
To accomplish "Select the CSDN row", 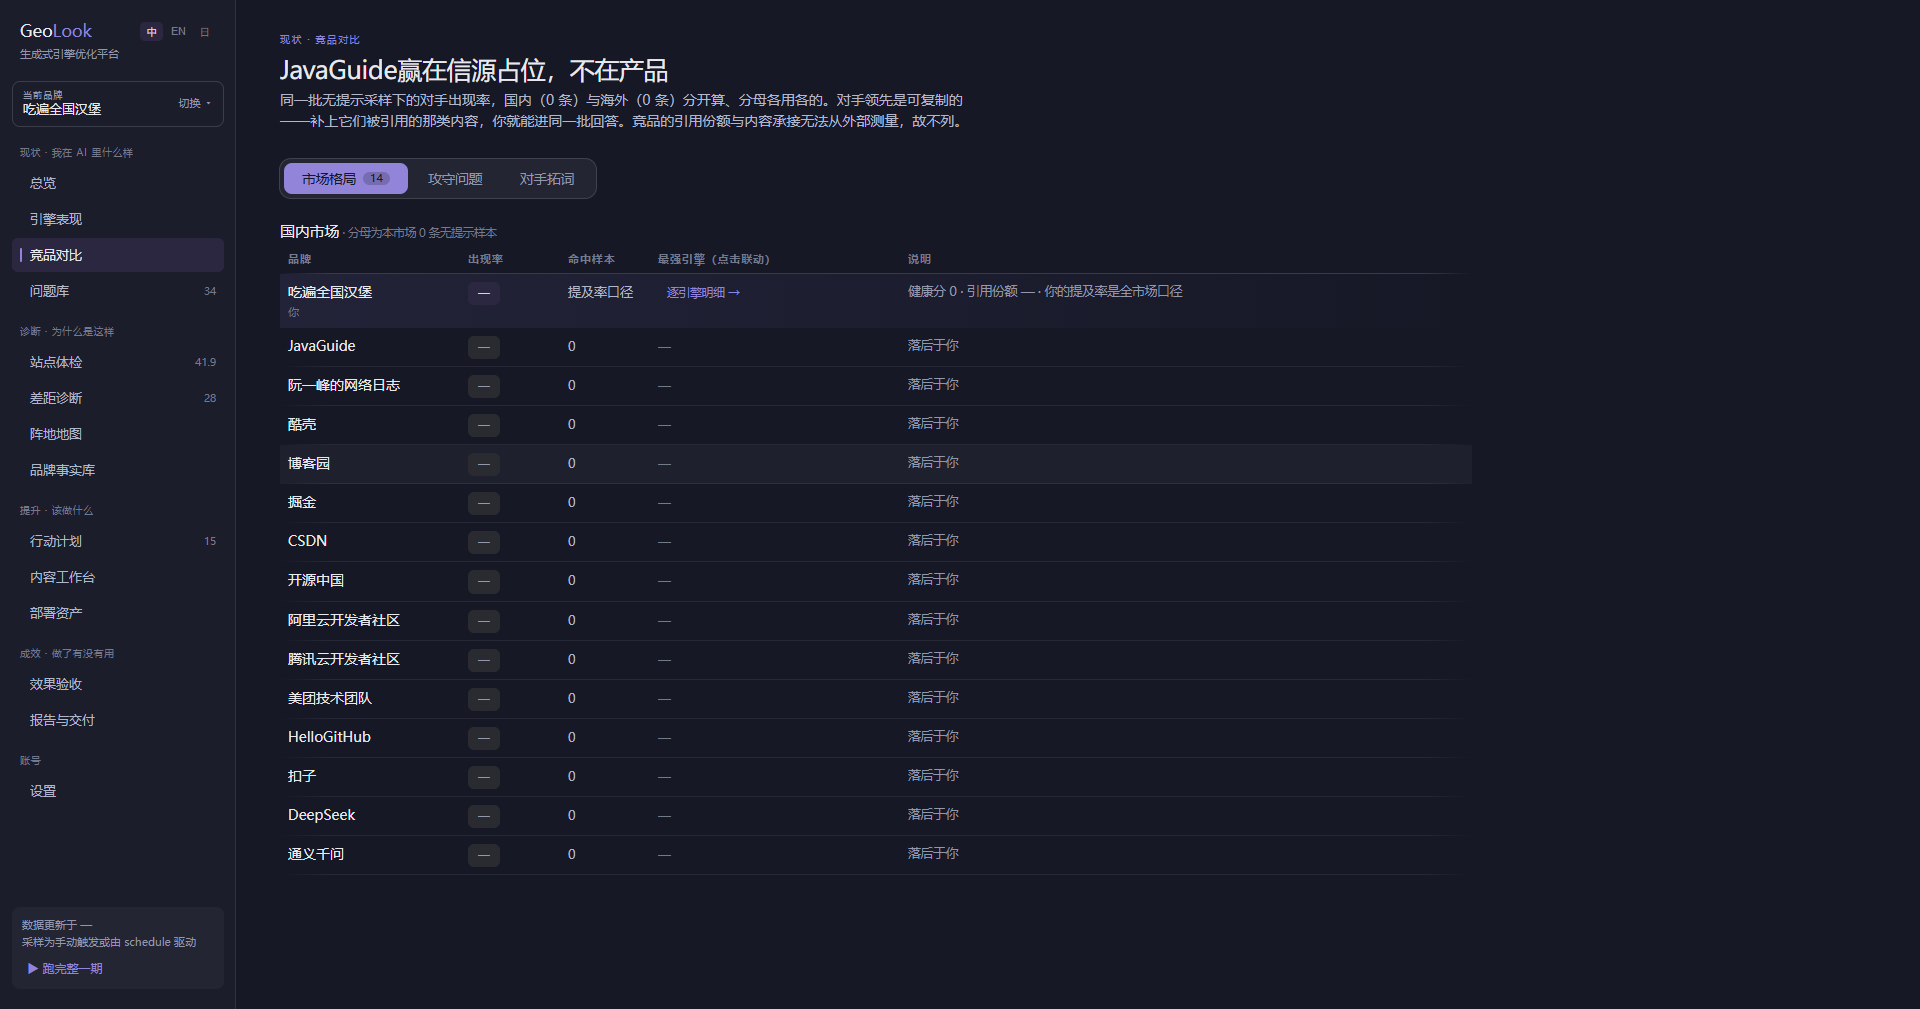I will (876, 542).
